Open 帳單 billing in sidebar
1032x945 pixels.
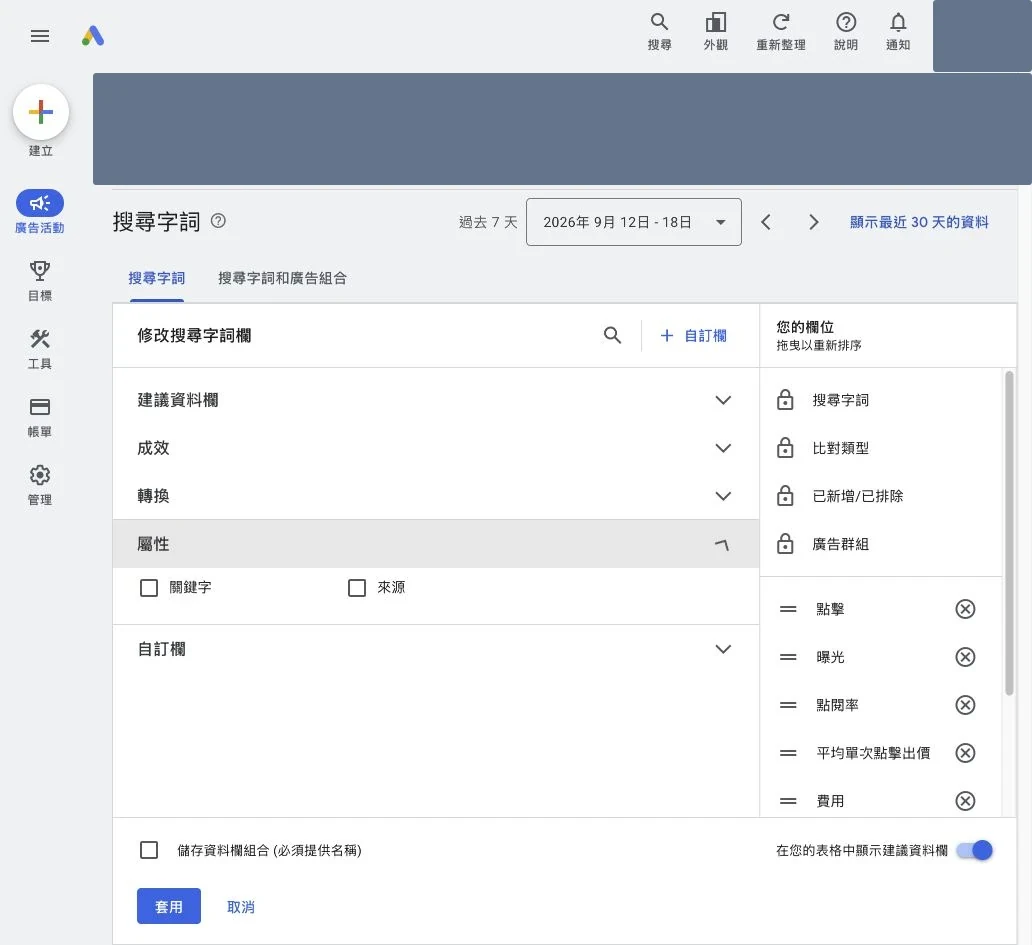(x=39, y=417)
